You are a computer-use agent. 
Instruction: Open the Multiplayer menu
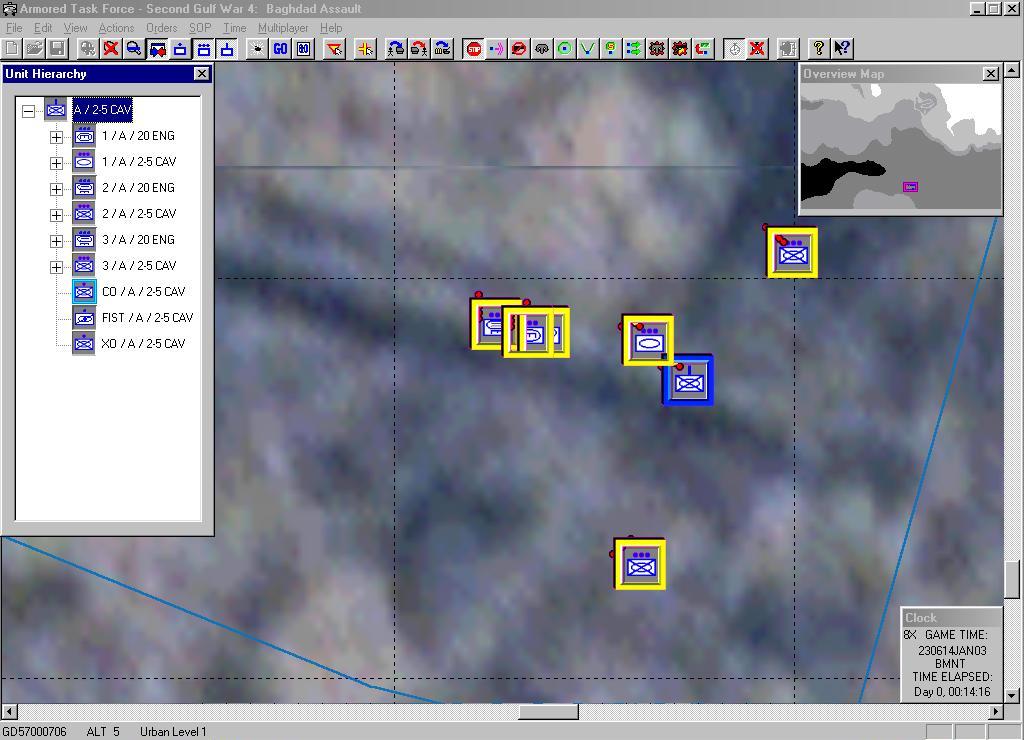click(x=283, y=28)
